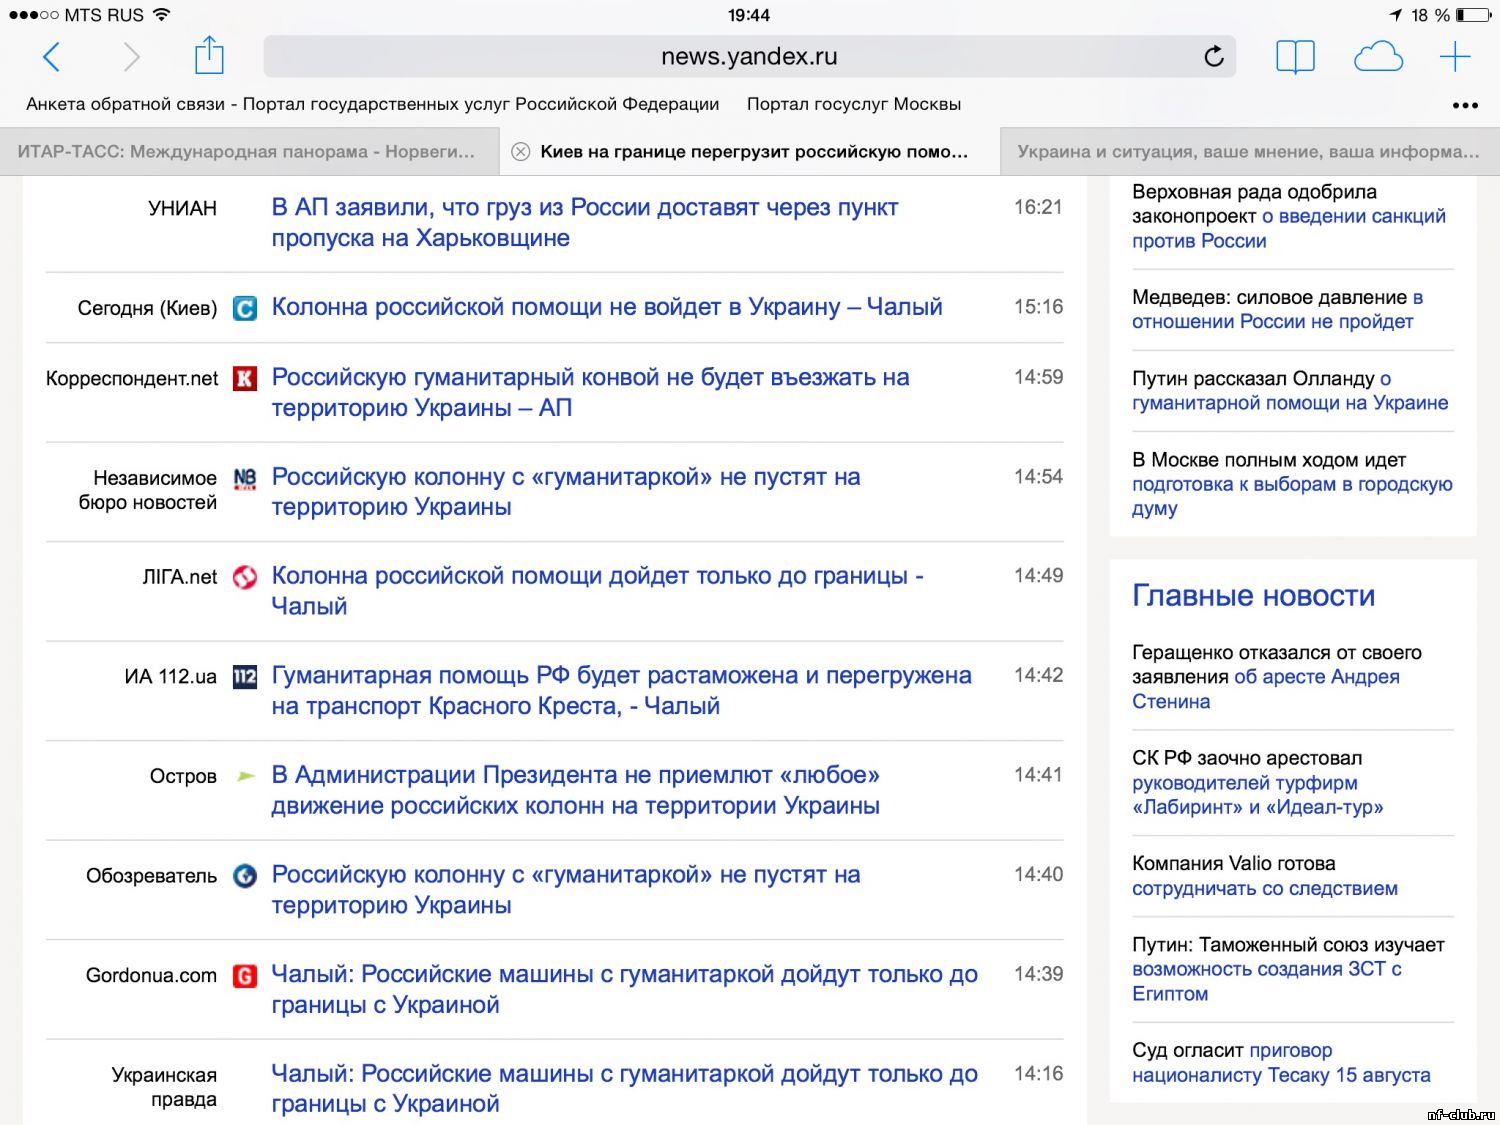Image resolution: width=1500 pixels, height=1125 pixels.
Task: Tap the battery indicator in status bar
Action: click(x=1474, y=15)
